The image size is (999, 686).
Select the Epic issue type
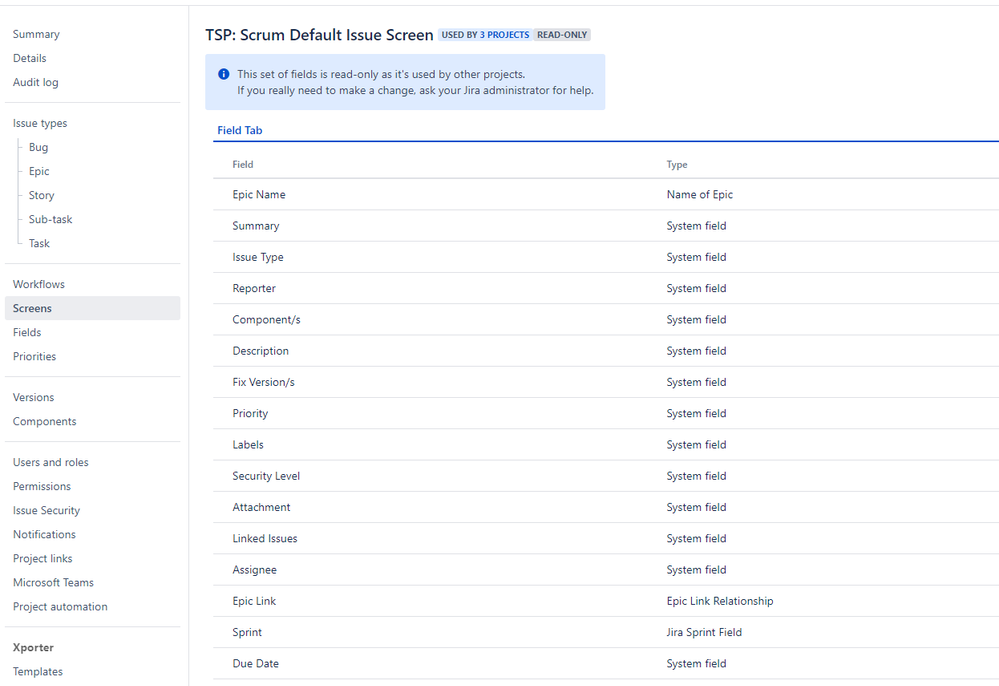tap(39, 171)
